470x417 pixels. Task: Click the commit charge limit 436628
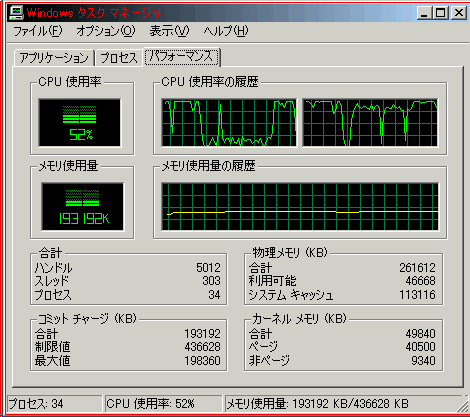tap(202, 347)
